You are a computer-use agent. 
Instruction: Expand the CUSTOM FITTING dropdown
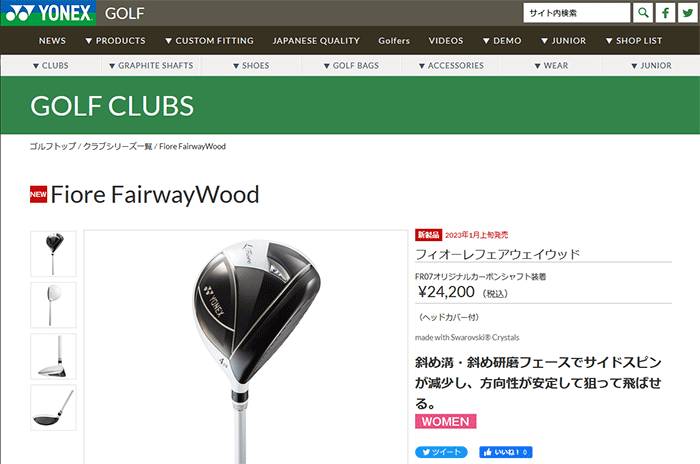209,41
